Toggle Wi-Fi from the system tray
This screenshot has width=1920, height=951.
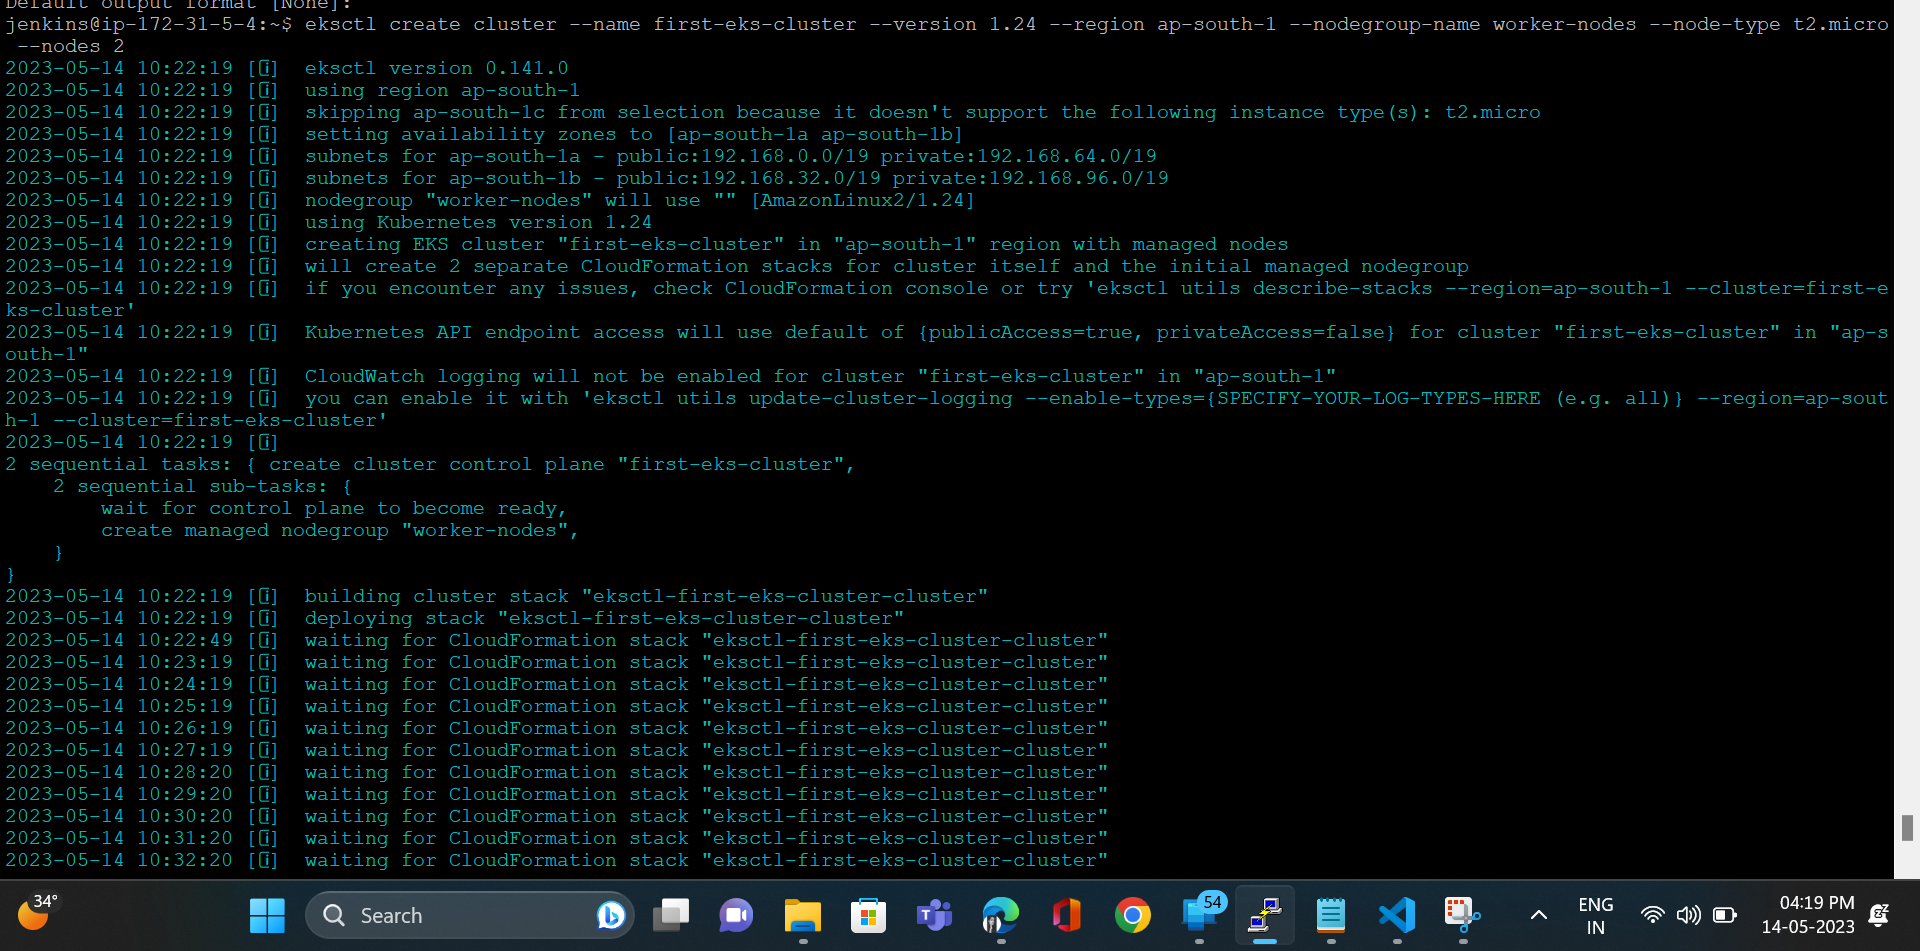(x=1653, y=915)
